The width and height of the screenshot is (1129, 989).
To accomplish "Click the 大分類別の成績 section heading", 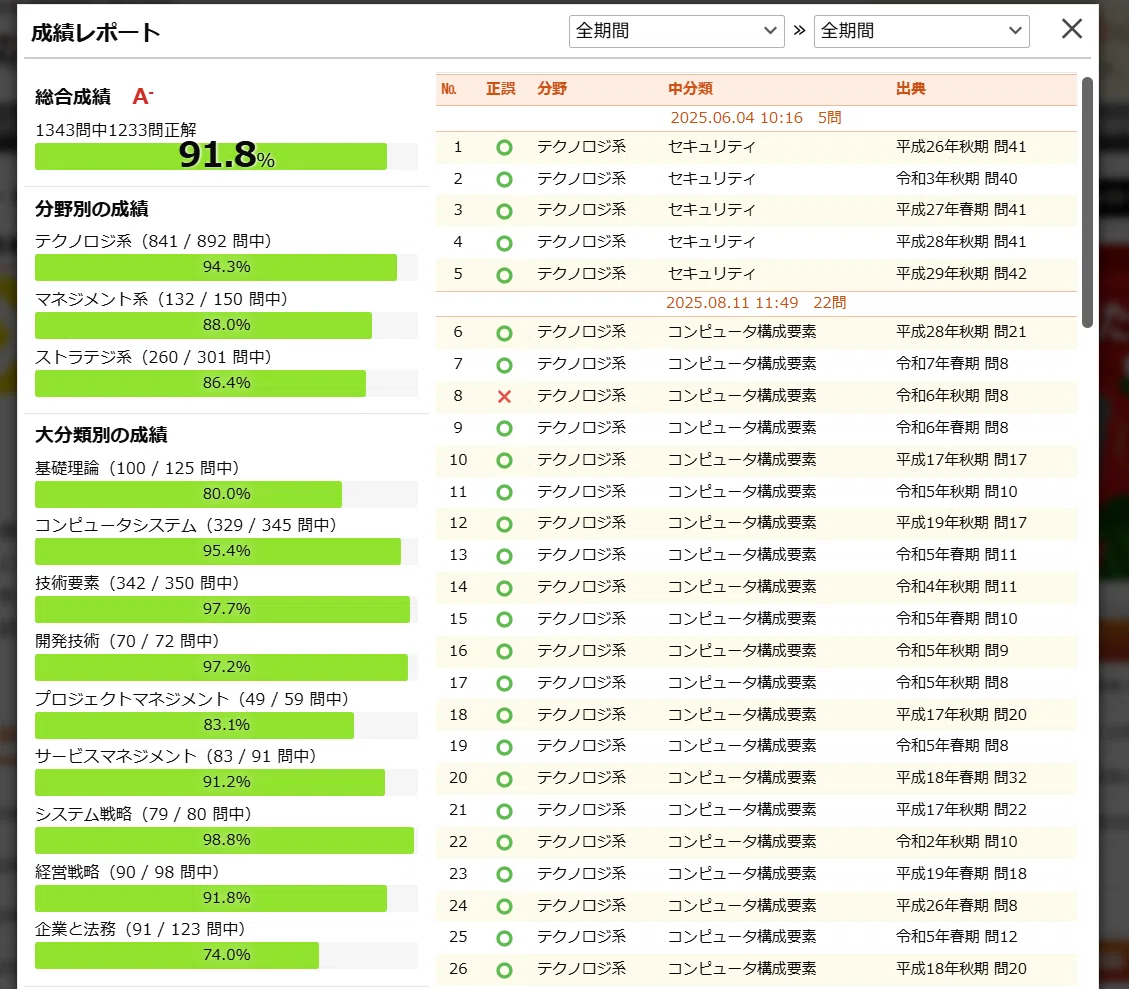I will tap(101, 435).
